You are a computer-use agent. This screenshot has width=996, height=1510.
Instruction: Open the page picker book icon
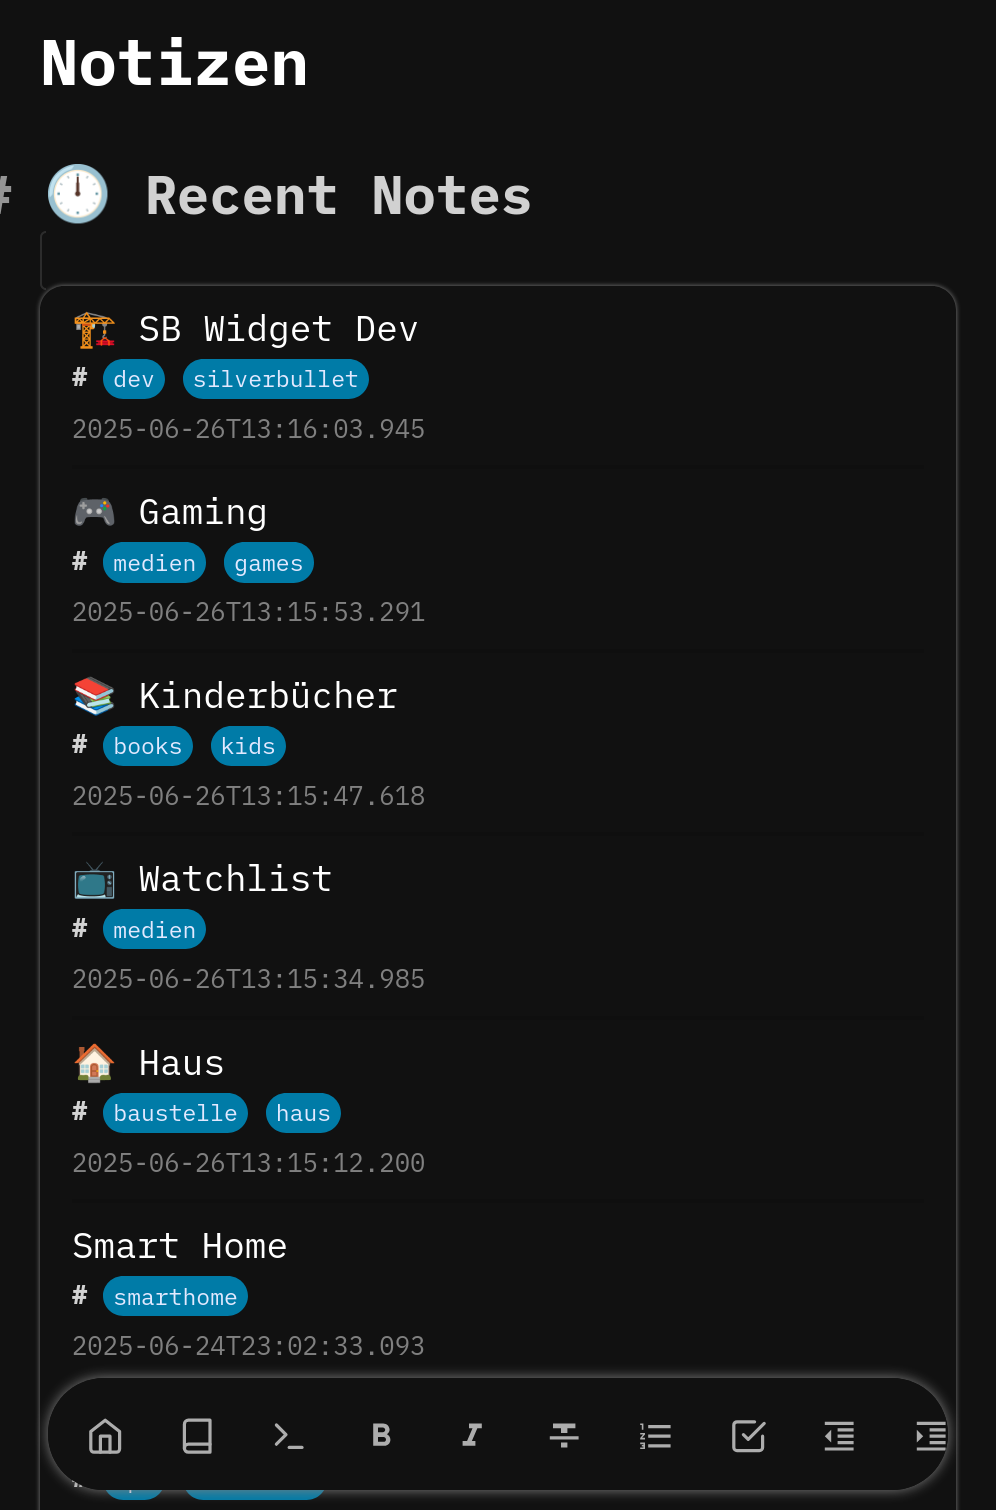[197, 1436]
